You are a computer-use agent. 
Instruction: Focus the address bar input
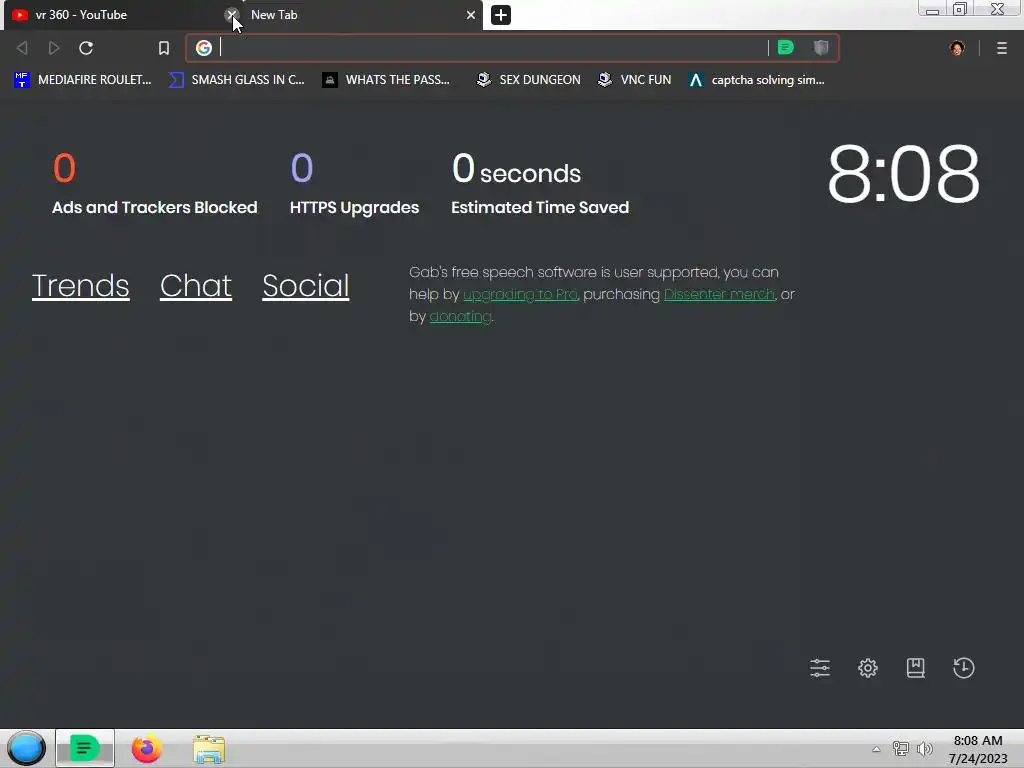click(x=490, y=48)
